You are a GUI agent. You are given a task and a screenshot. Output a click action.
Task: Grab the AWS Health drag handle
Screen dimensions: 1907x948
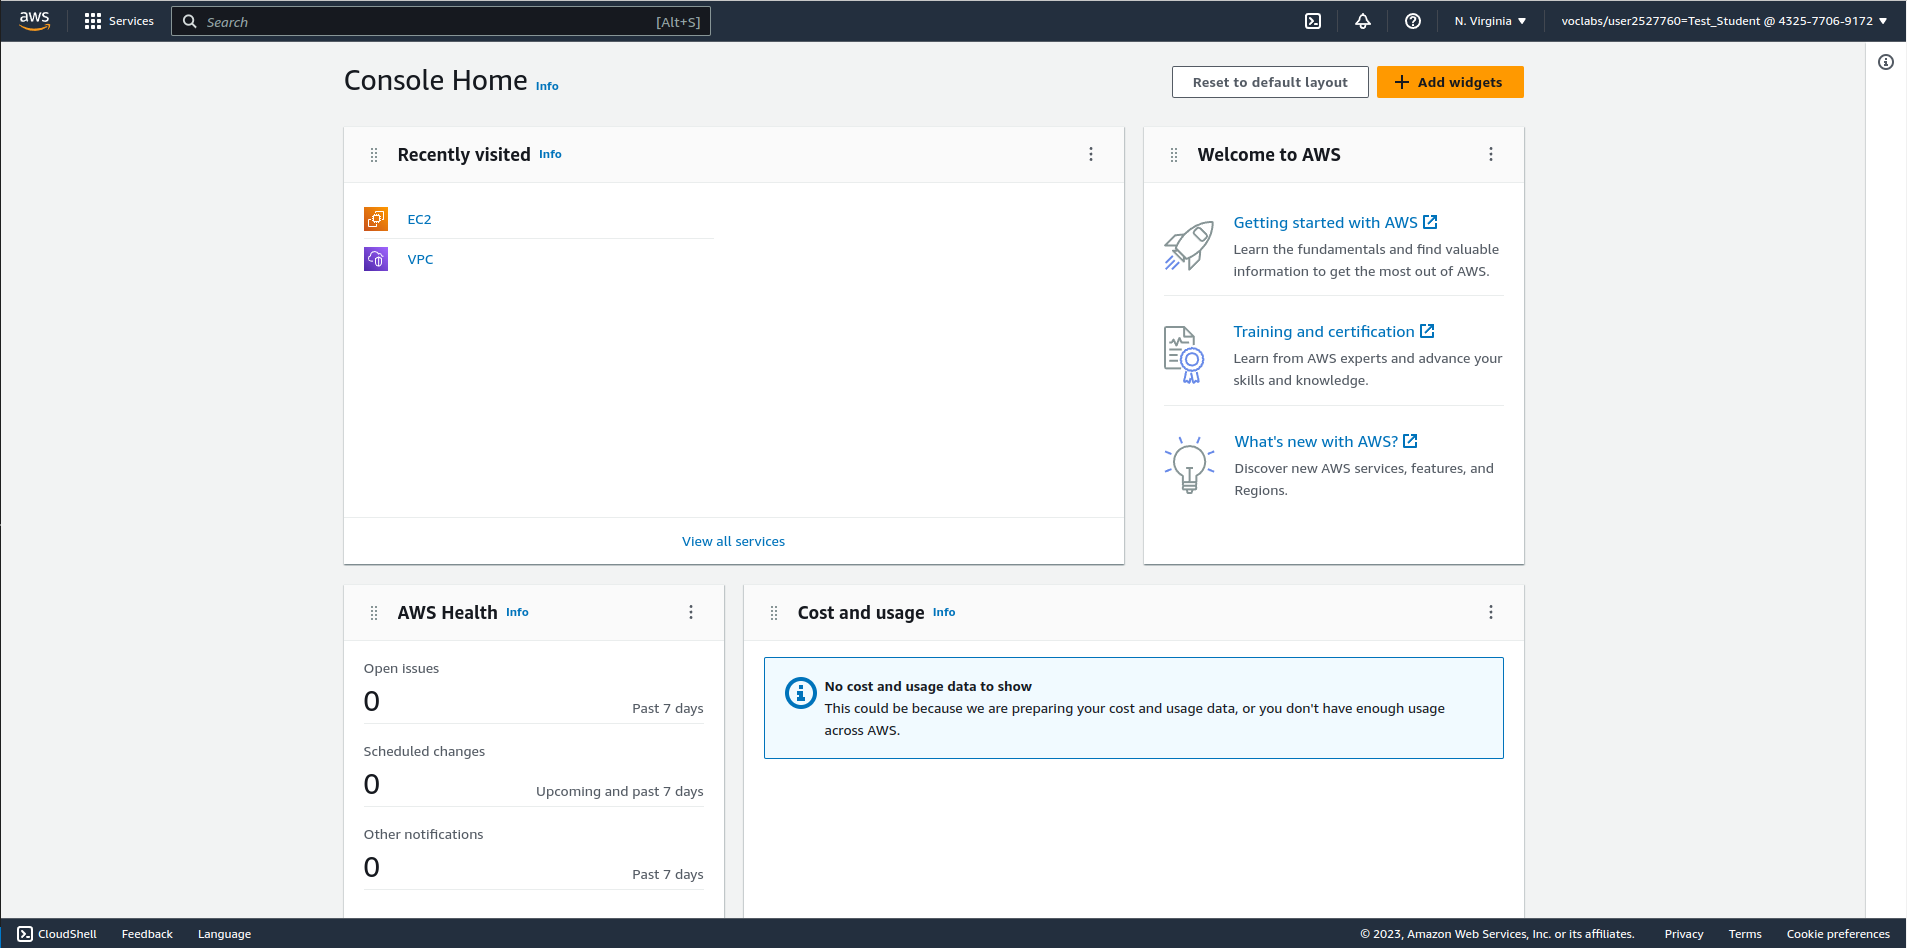point(374,613)
